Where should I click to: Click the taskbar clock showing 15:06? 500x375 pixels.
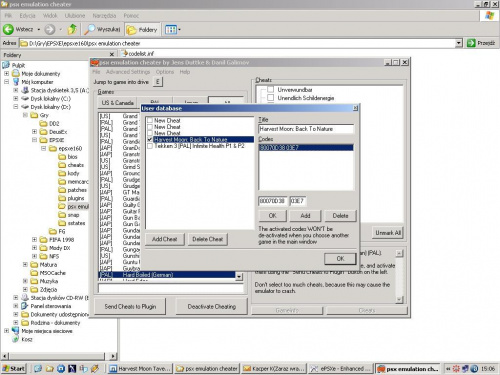point(488,369)
